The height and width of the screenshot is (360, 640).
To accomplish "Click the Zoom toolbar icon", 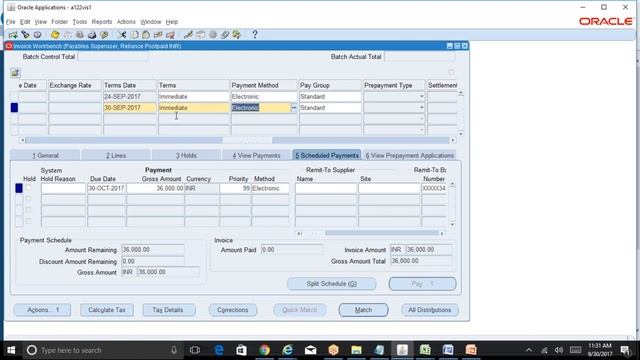I will 200,35.
